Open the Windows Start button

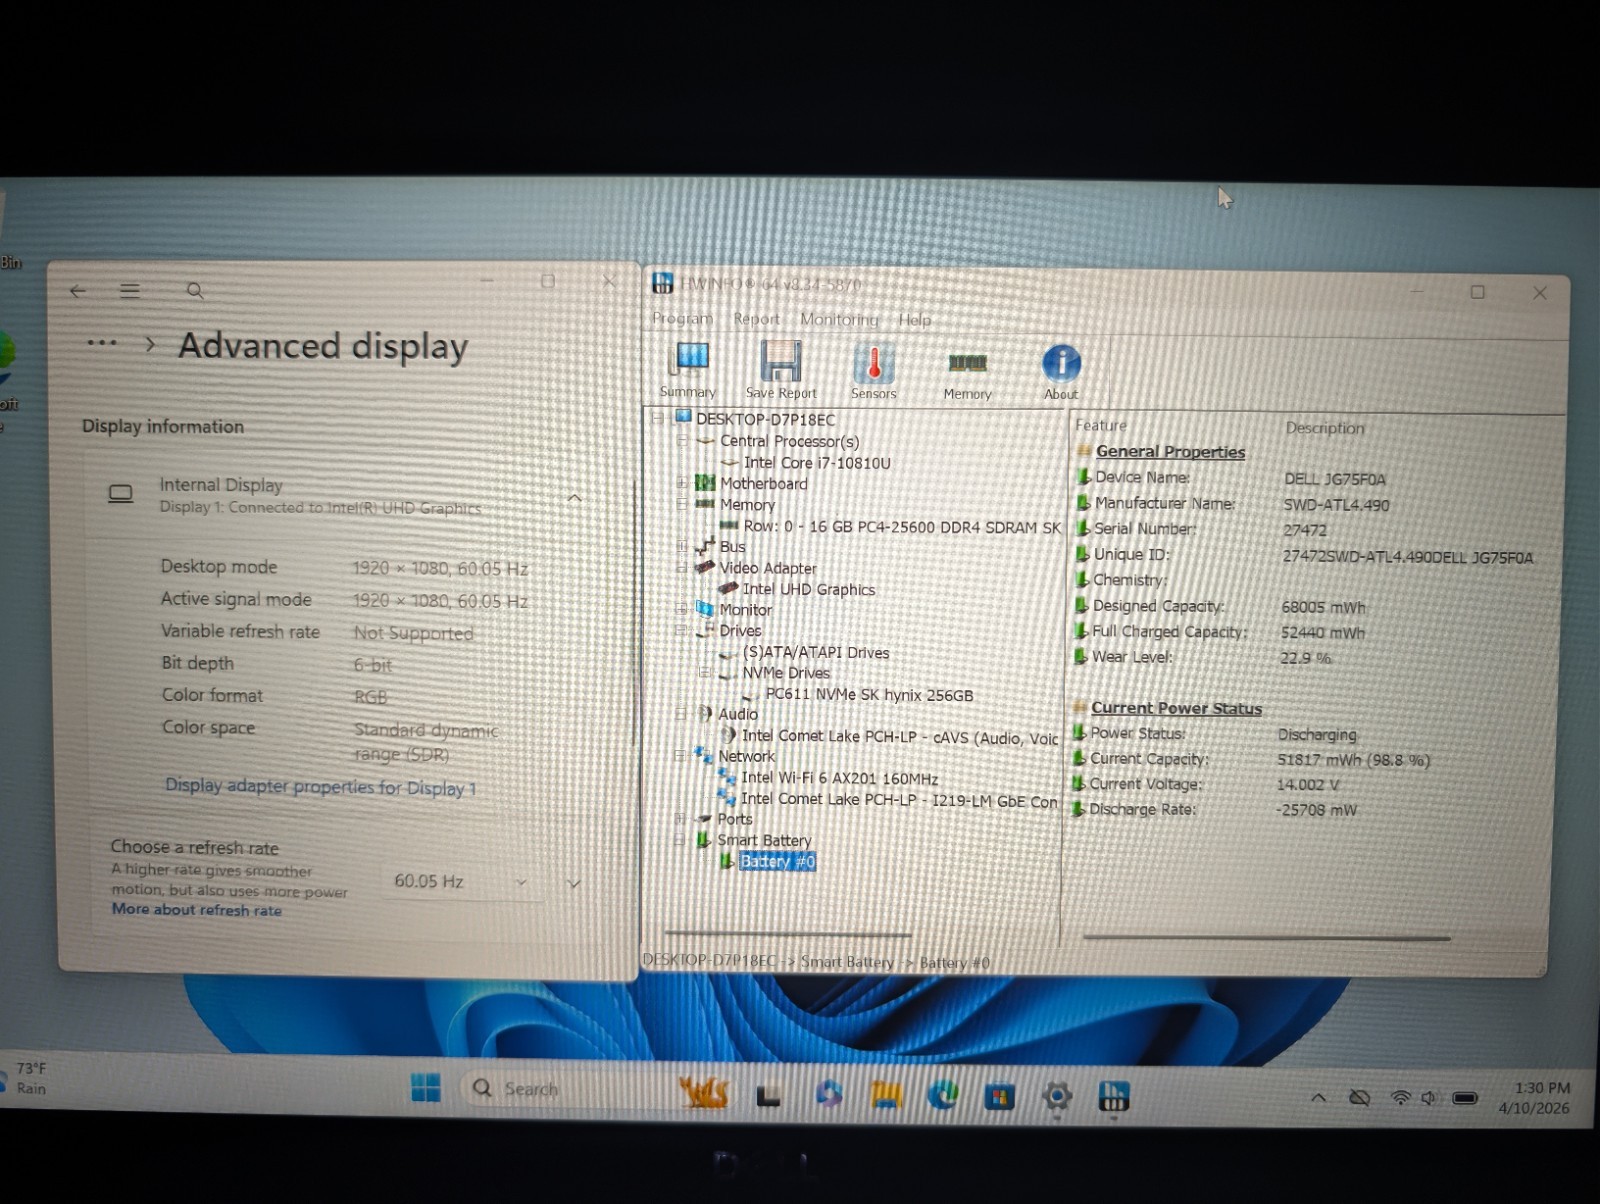(x=426, y=1088)
